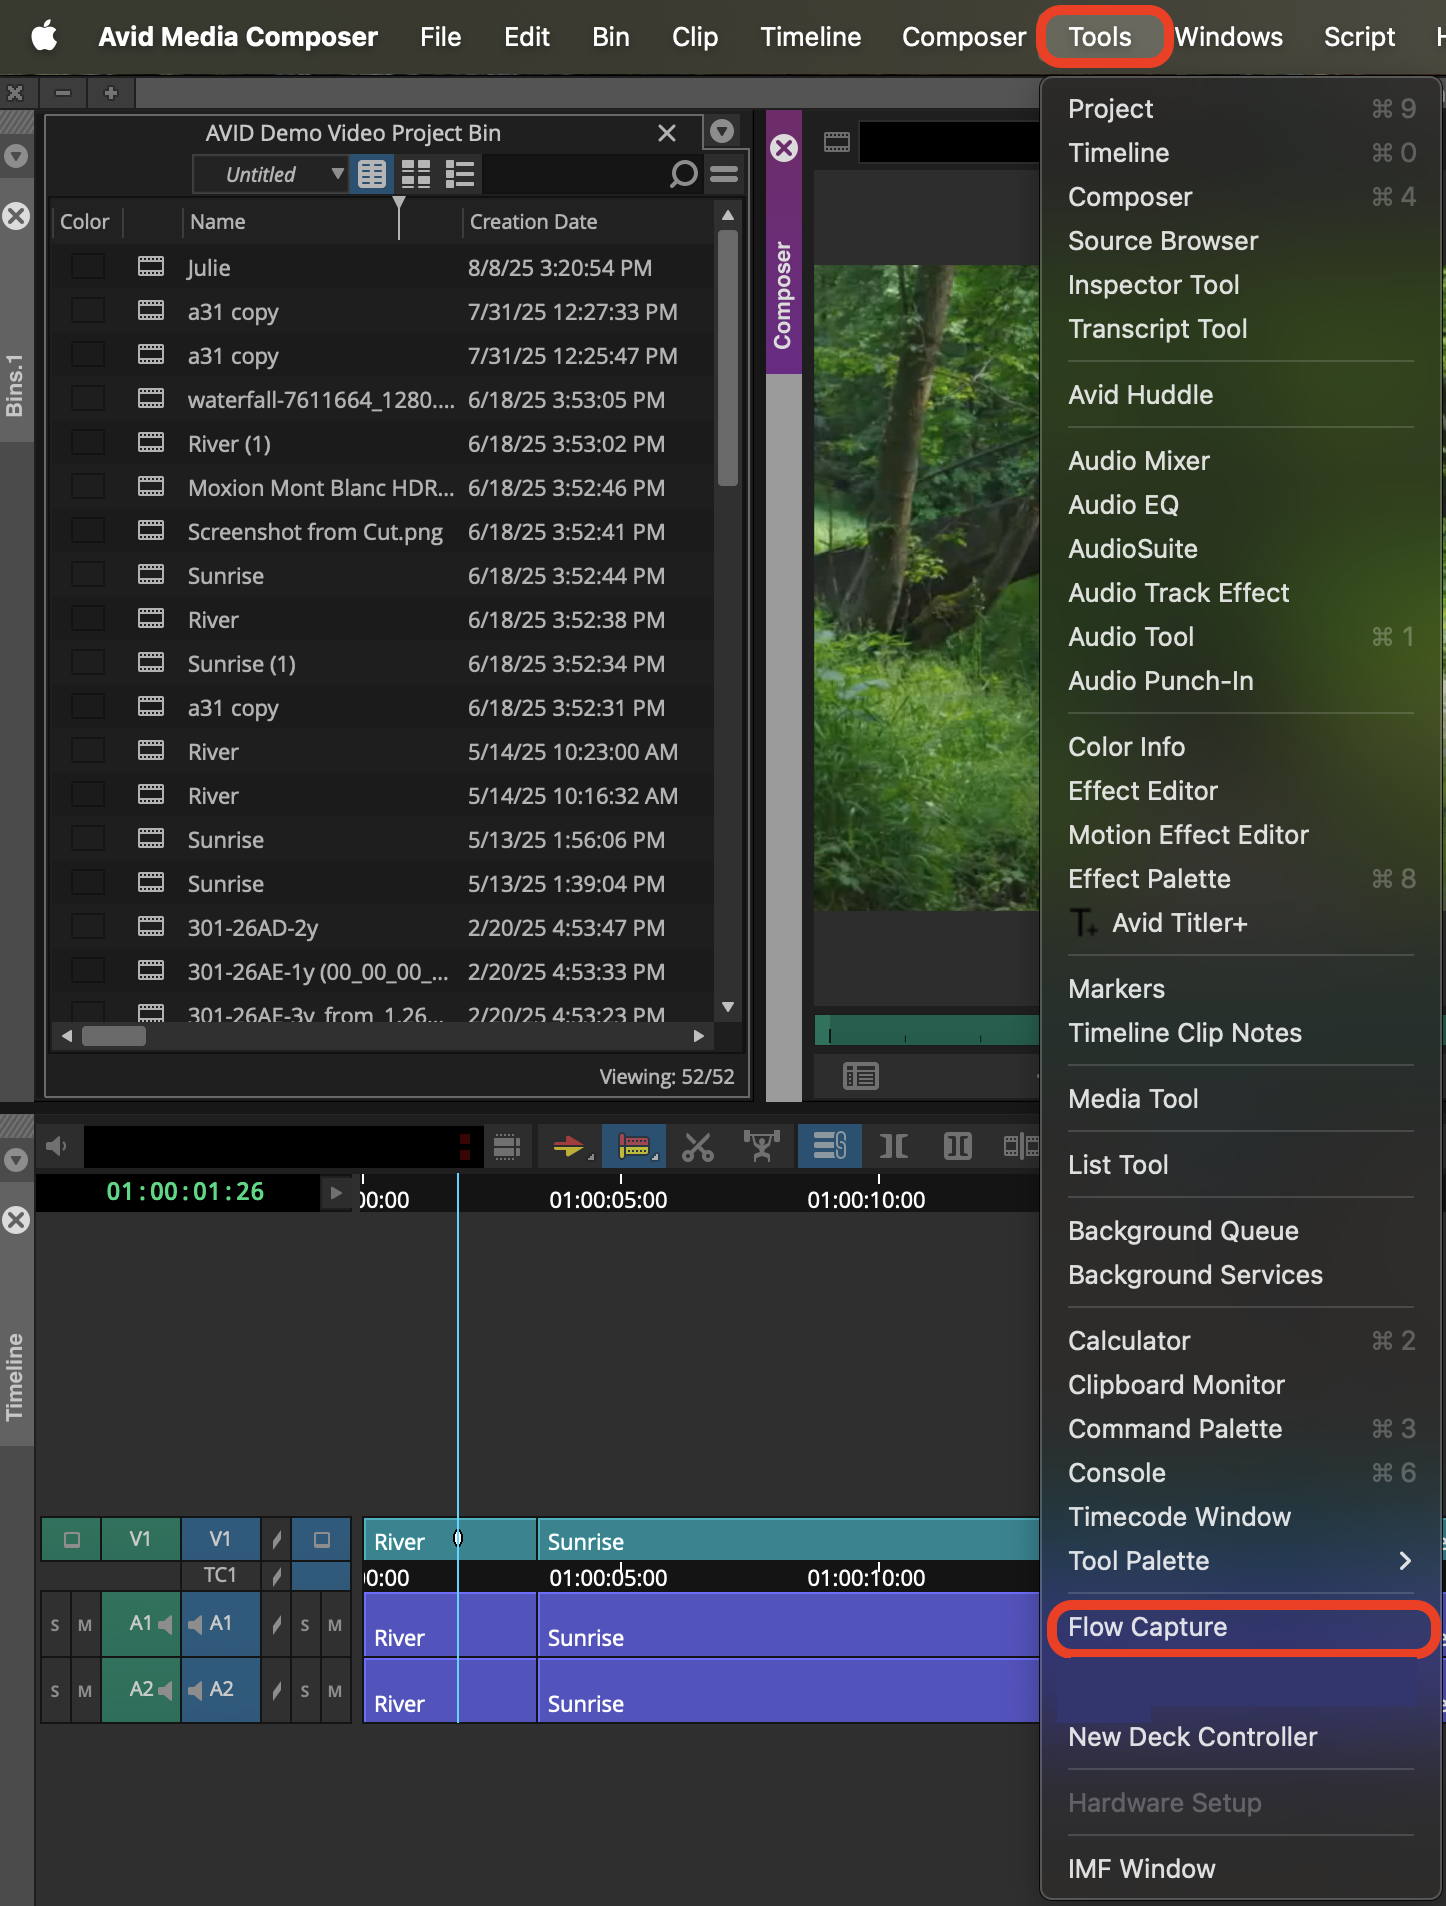The image size is (1446, 1906).
Task: Click Markers in the Tools menu
Action: [x=1117, y=989]
